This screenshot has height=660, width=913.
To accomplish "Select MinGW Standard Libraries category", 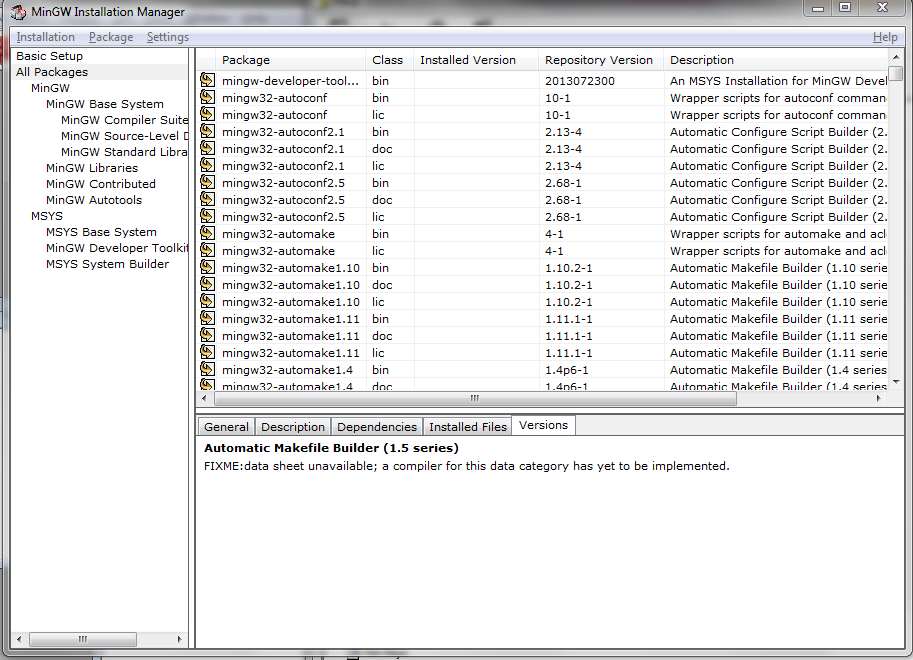I will point(125,152).
